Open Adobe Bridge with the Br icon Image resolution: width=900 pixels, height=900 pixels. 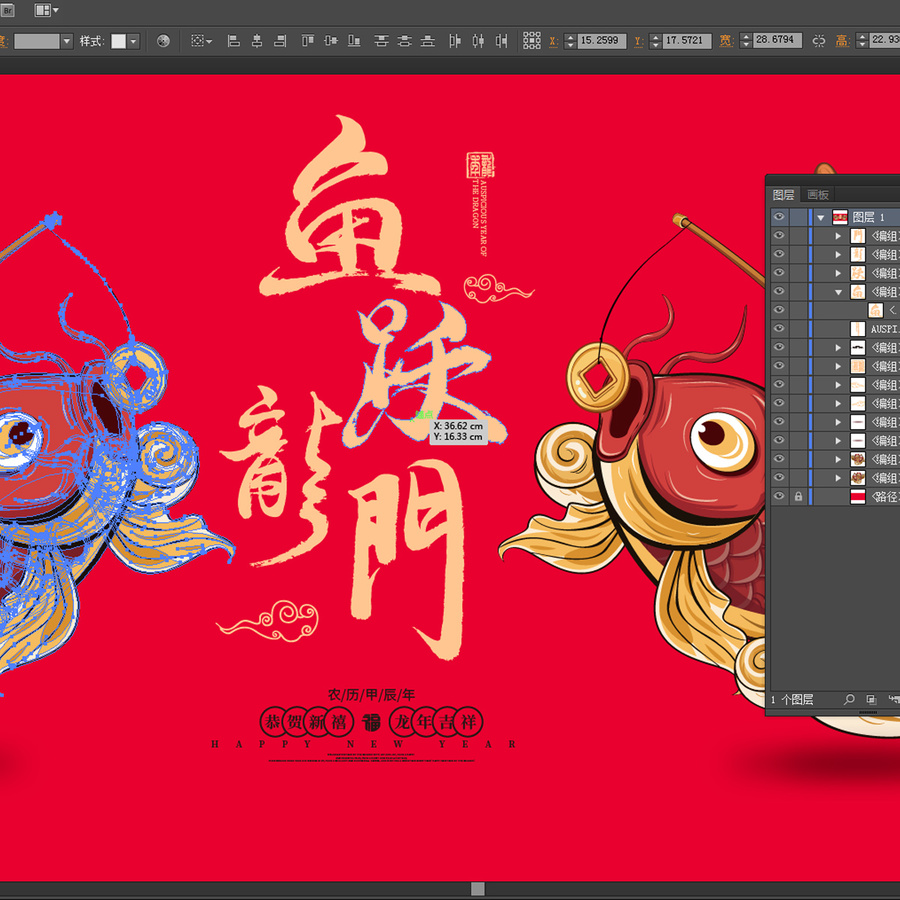[7, 10]
